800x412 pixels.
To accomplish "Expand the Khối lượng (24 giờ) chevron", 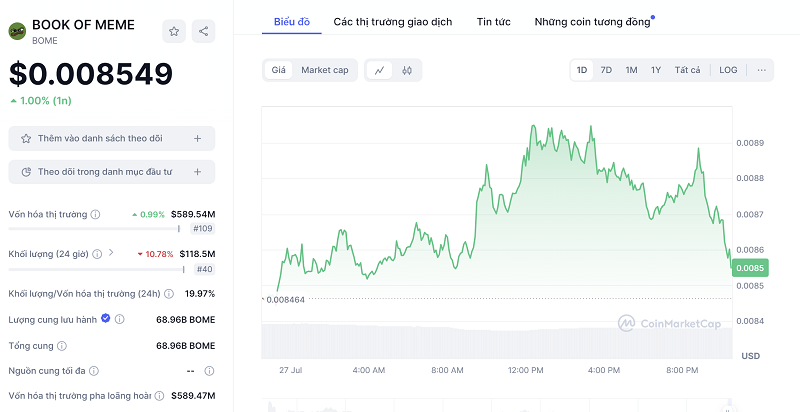I will pyautogui.click(x=110, y=253).
